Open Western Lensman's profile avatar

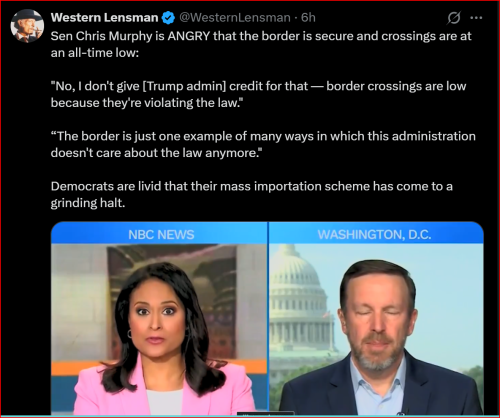coord(27,26)
